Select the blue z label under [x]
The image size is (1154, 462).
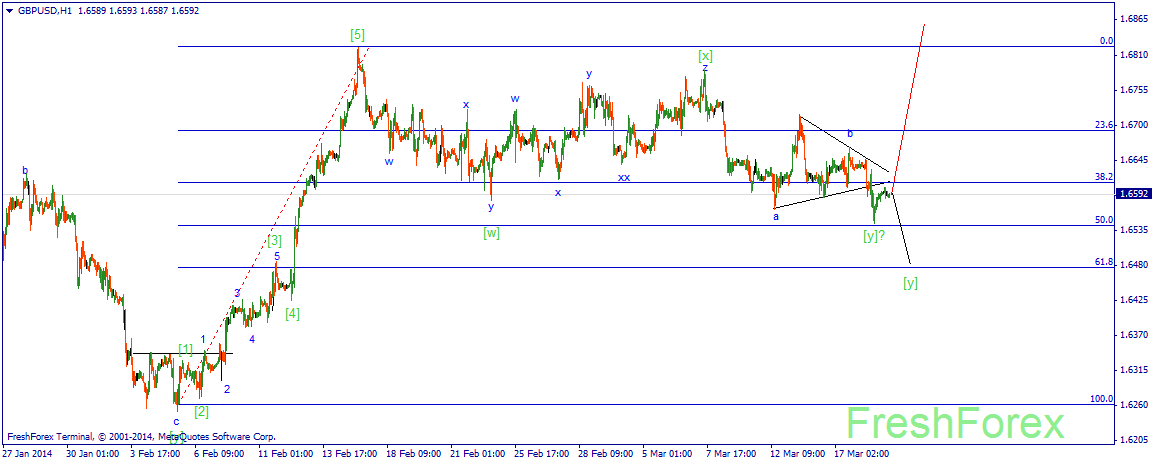coord(704,67)
